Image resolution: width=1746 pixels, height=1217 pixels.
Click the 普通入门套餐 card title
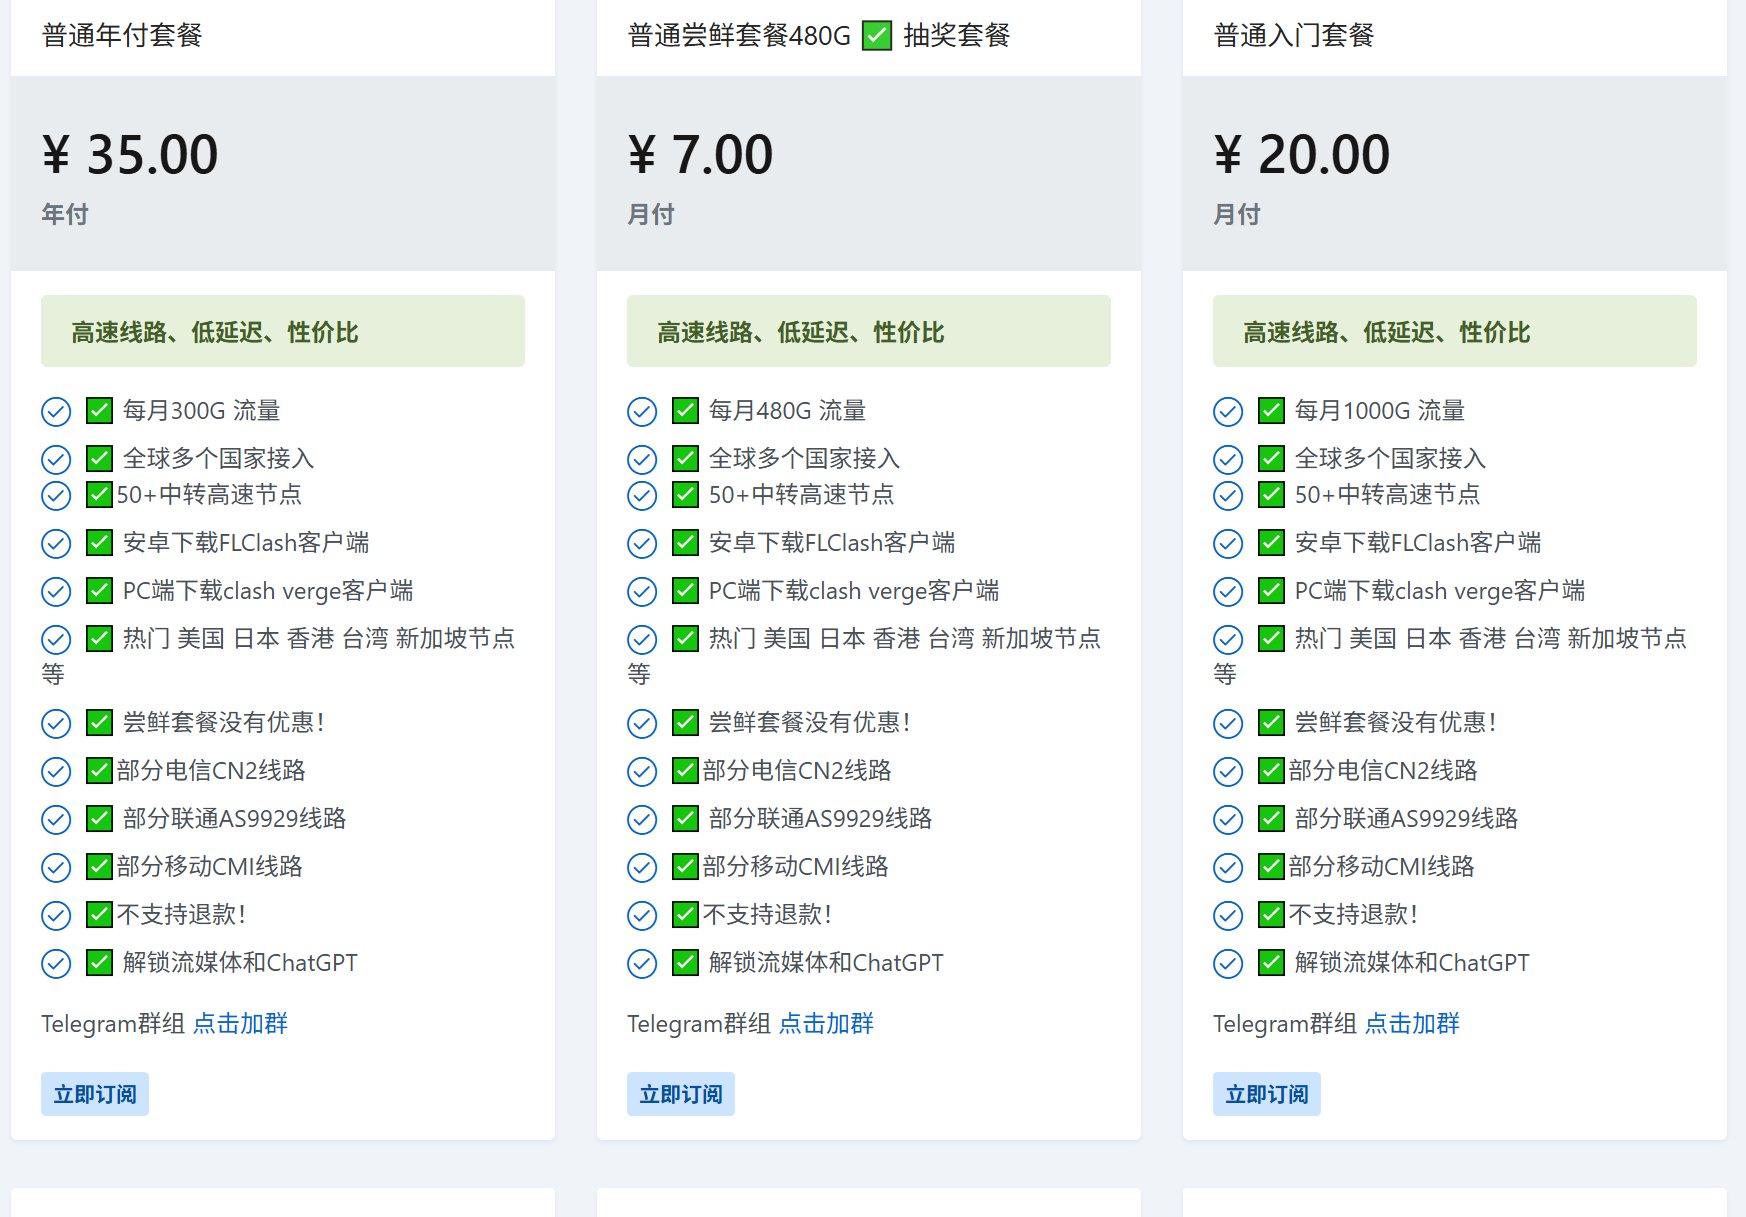(x=1294, y=36)
